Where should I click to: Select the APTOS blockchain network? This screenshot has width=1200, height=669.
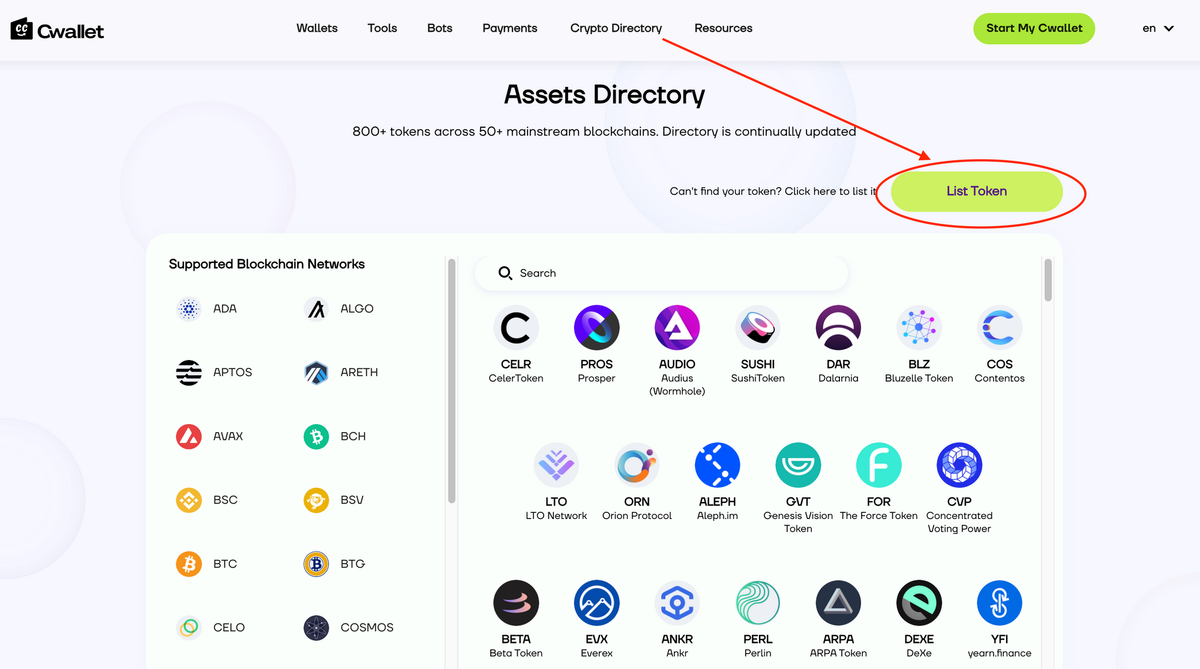tap(214, 372)
